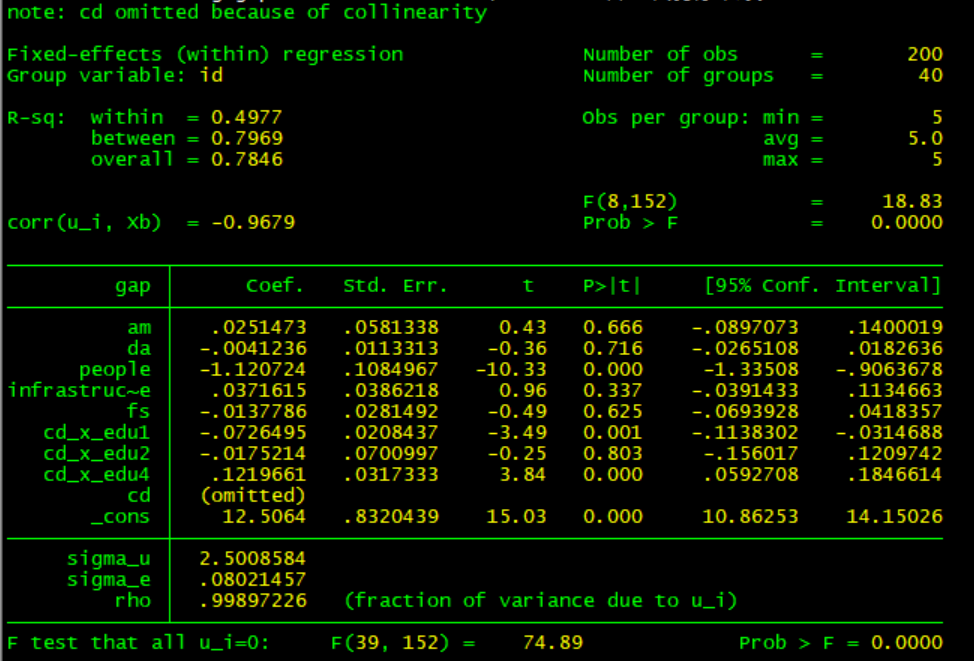974x661 pixels.
Task: Click bottom 'Prob > F = 0.0000' result
Action: pyautogui.click(x=841, y=643)
